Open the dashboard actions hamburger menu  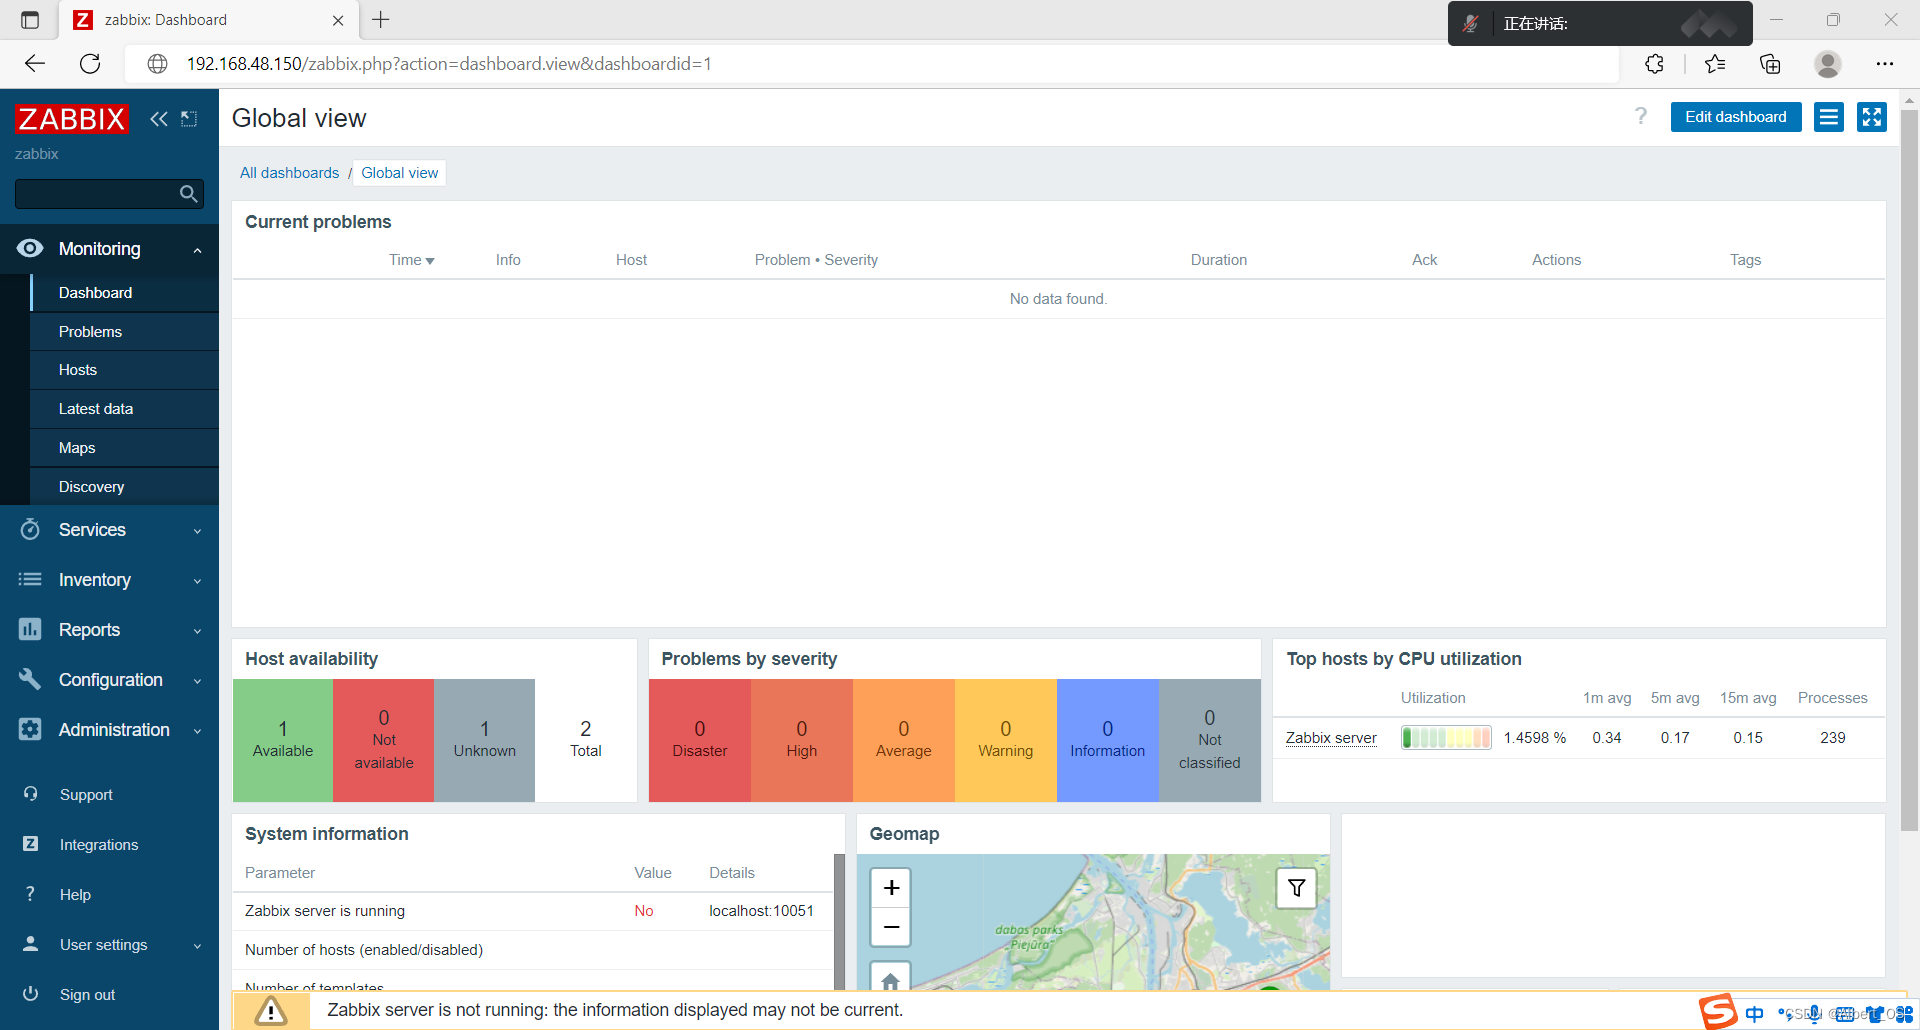click(x=1829, y=117)
